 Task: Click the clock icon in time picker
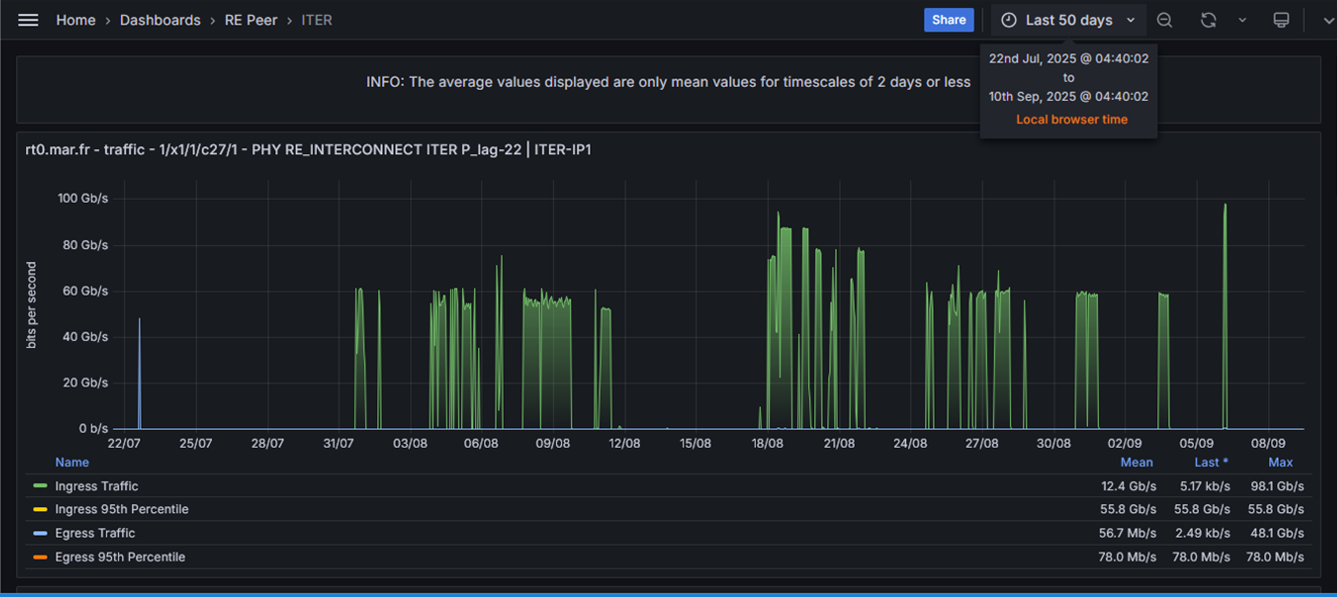click(x=1009, y=20)
